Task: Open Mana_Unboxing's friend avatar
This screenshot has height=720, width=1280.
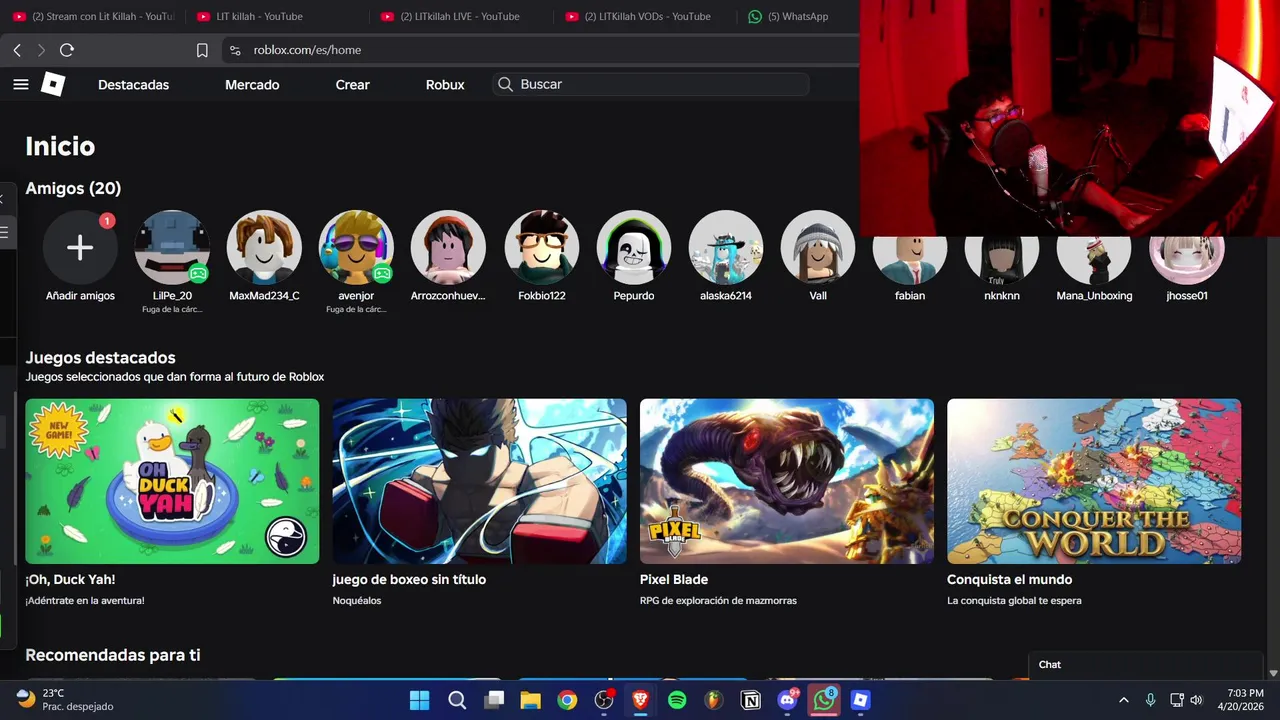Action: tap(1094, 260)
